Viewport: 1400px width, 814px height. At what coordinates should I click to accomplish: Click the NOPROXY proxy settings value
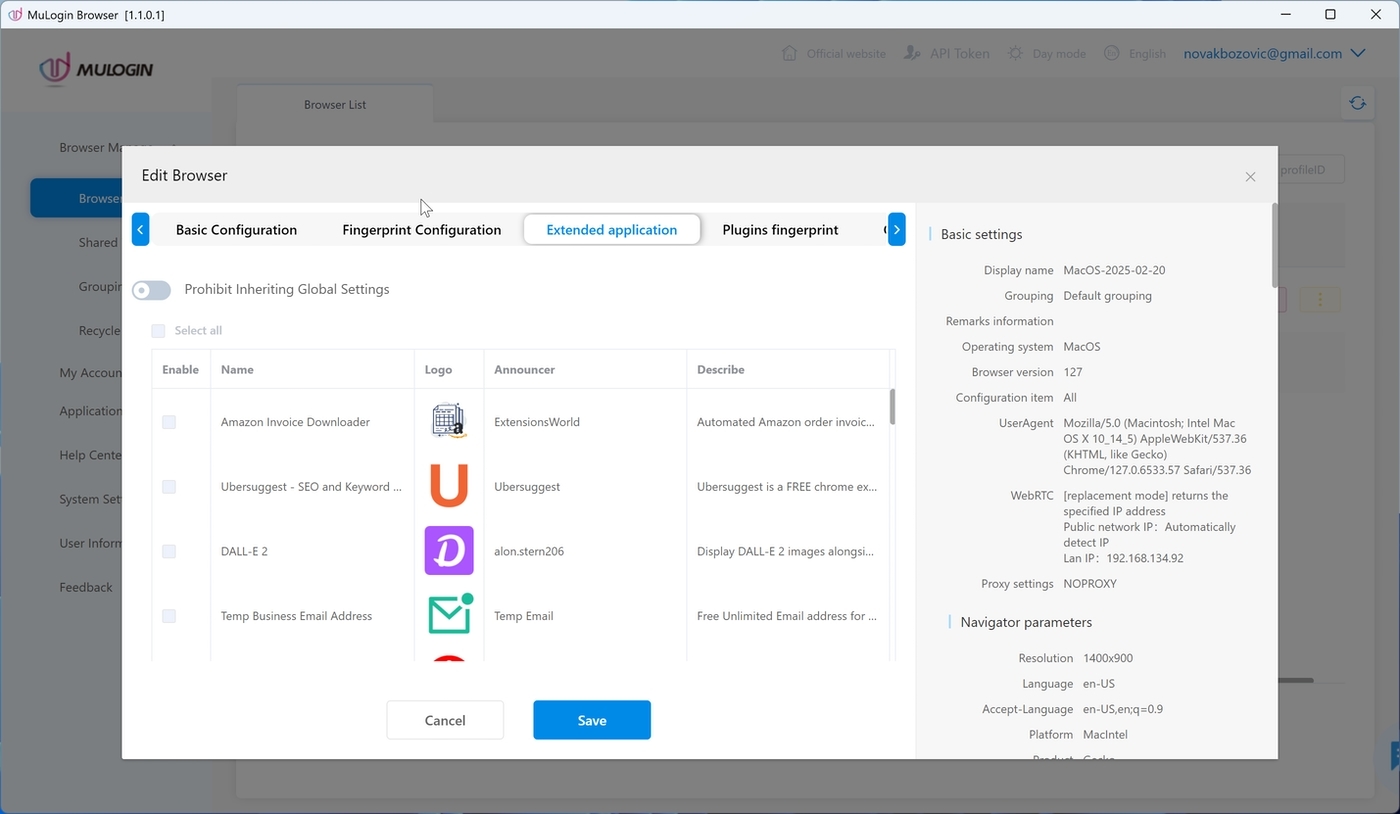pos(1090,583)
